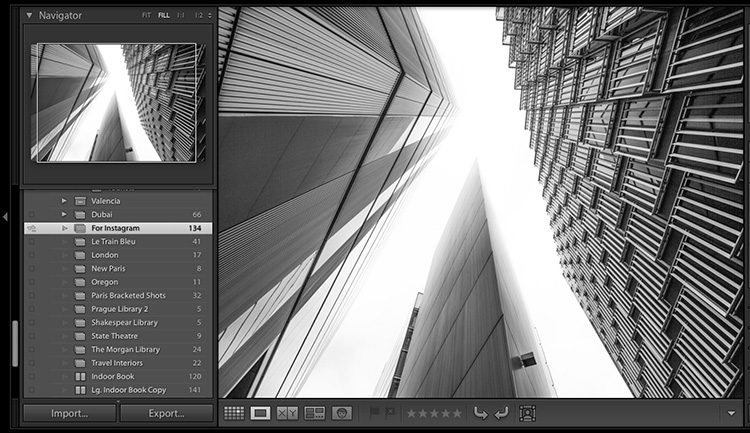Viewport: 750px width, 433px height.
Task: Open toolbar options dropdown arrow
Action: pyautogui.click(x=731, y=413)
